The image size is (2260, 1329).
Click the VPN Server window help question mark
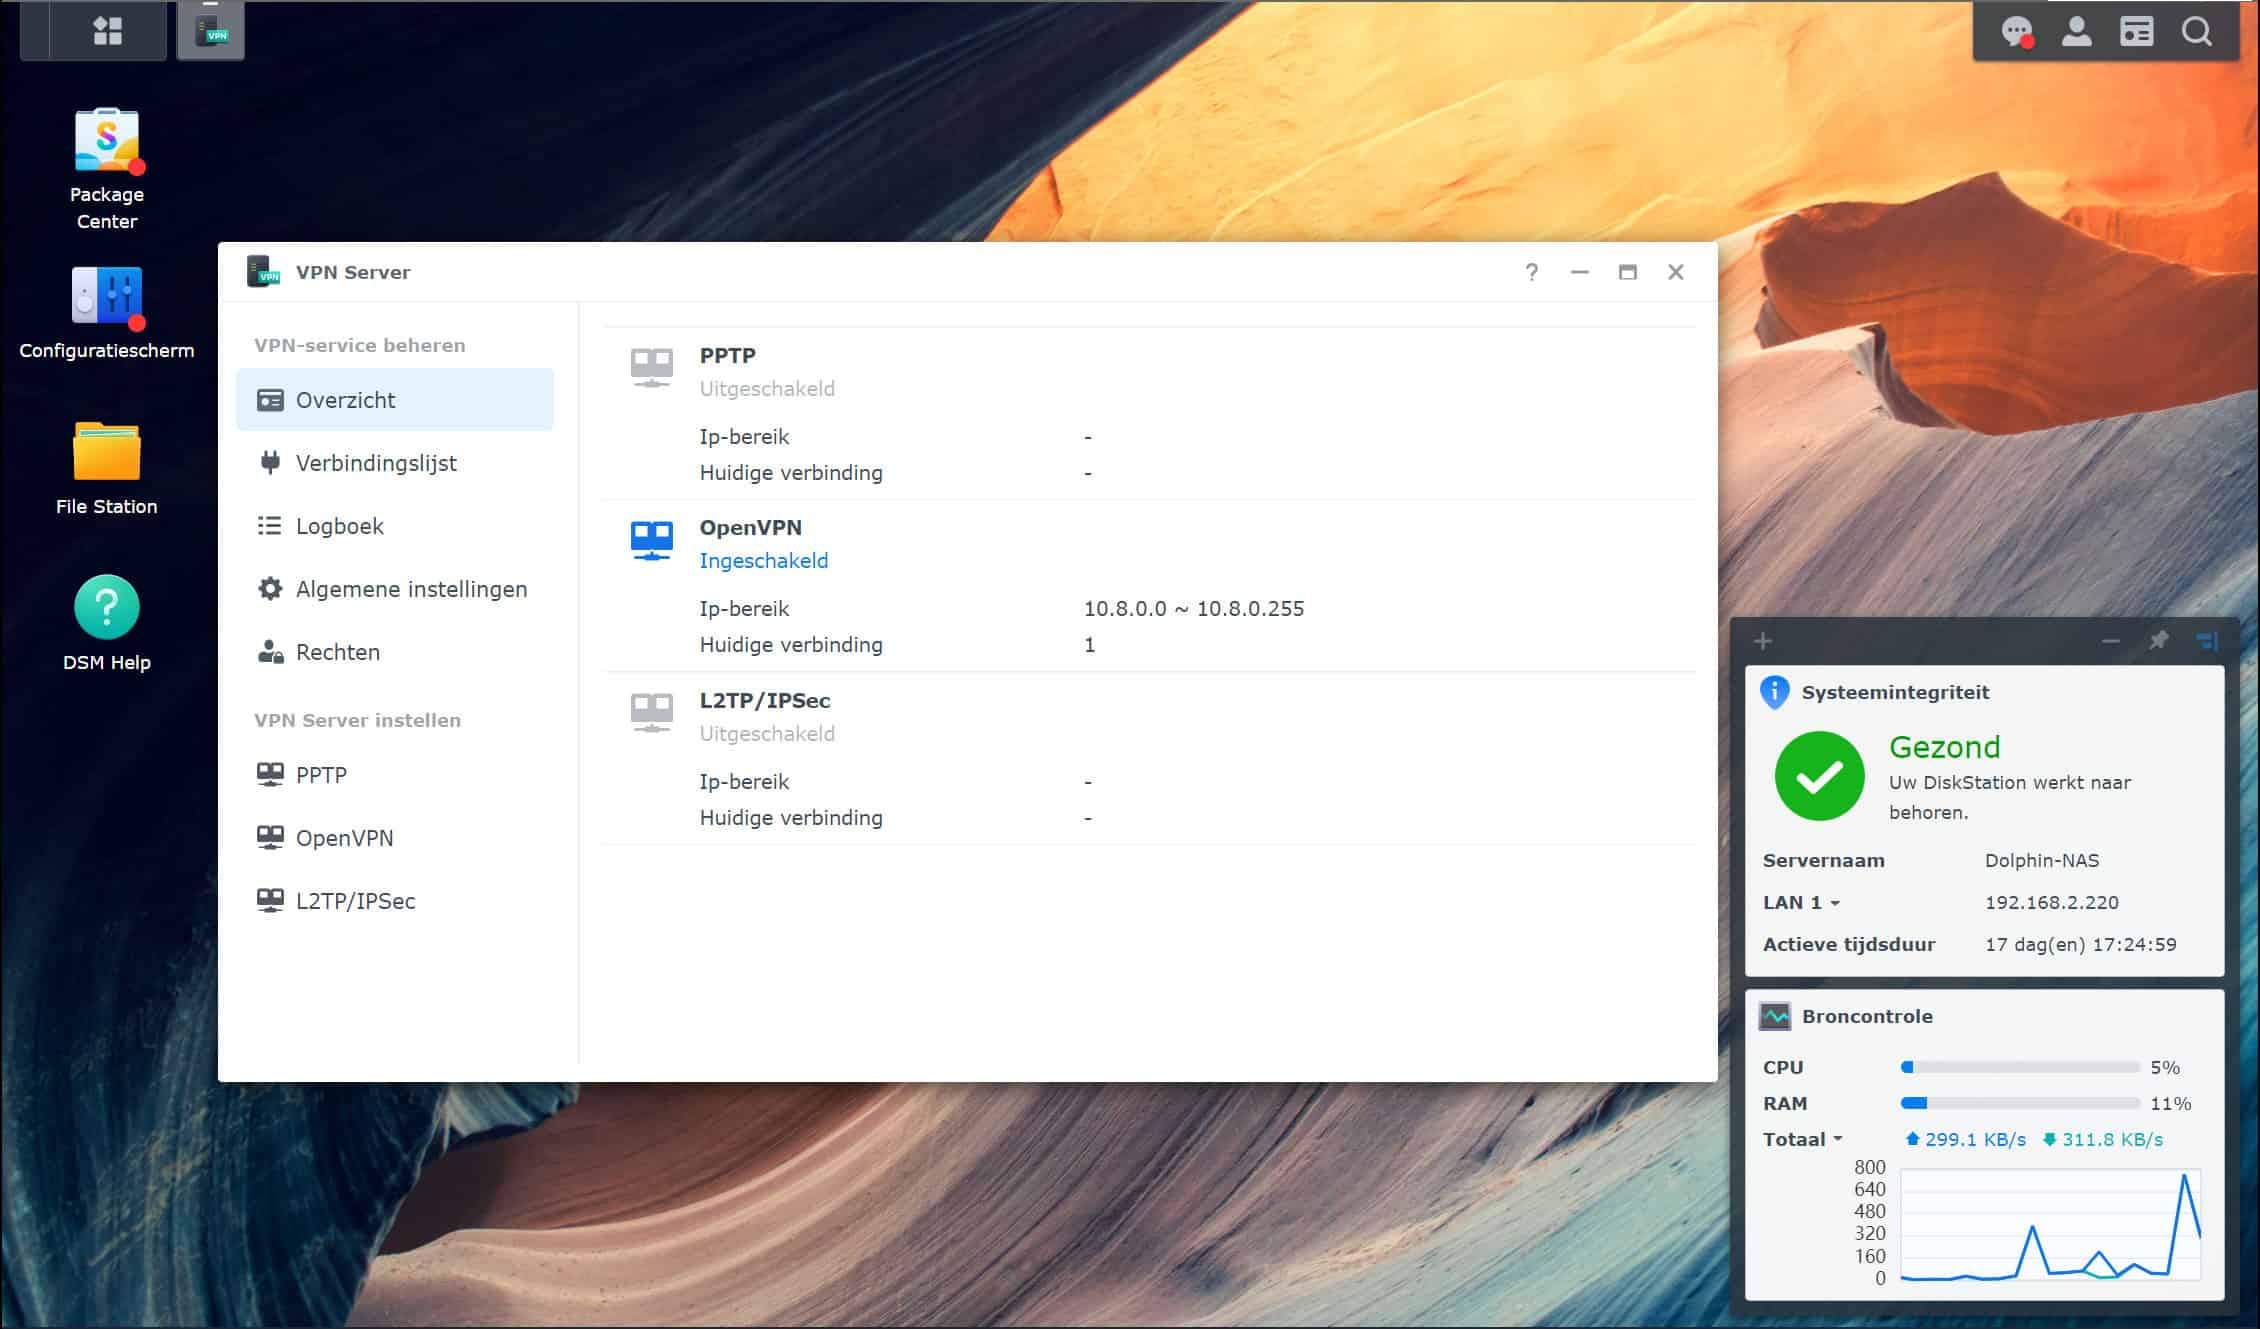(1531, 272)
